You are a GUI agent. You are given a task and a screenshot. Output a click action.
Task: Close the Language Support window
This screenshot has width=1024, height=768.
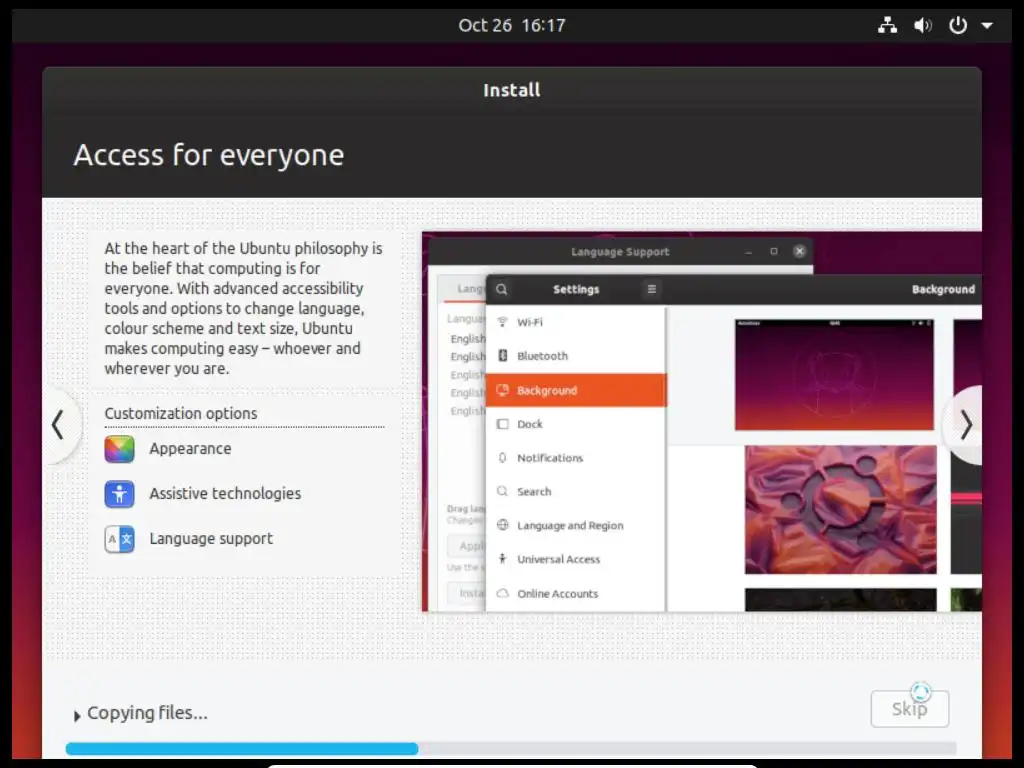click(799, 251)
